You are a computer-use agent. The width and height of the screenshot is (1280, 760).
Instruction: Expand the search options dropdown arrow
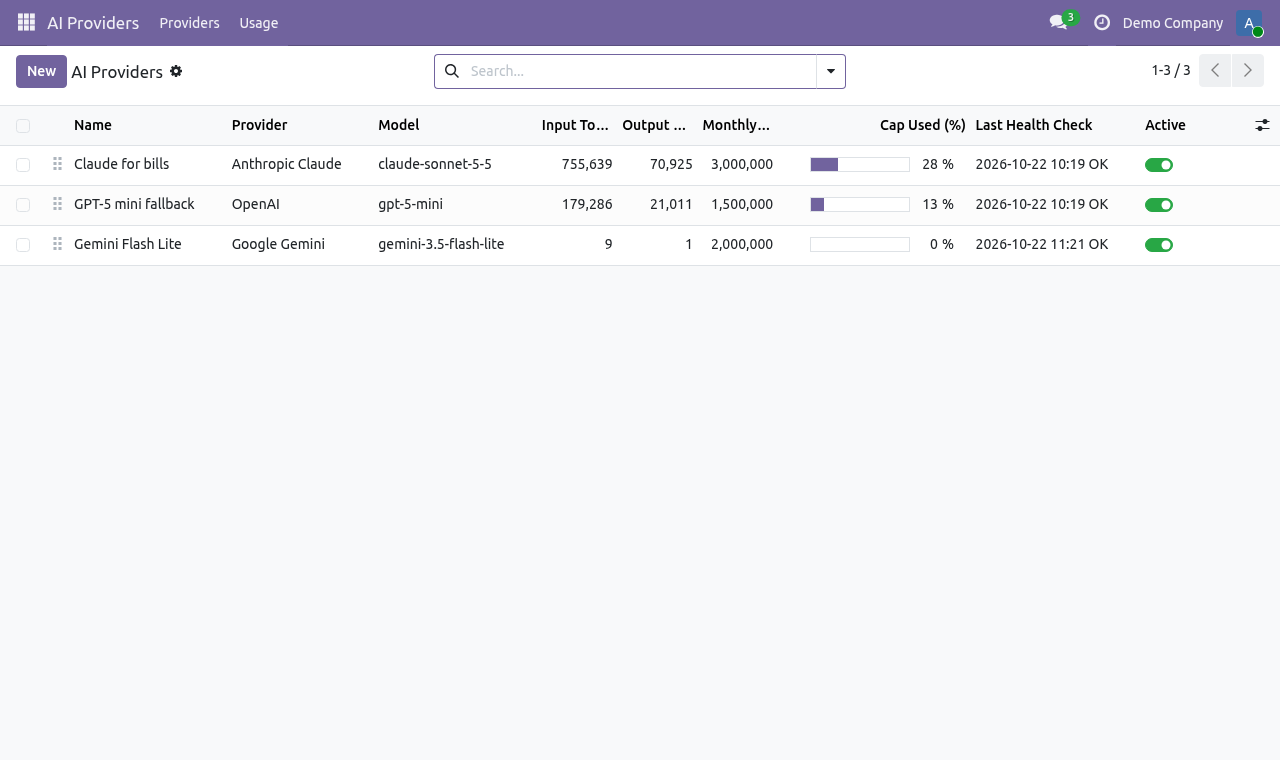tap(831, 71)
